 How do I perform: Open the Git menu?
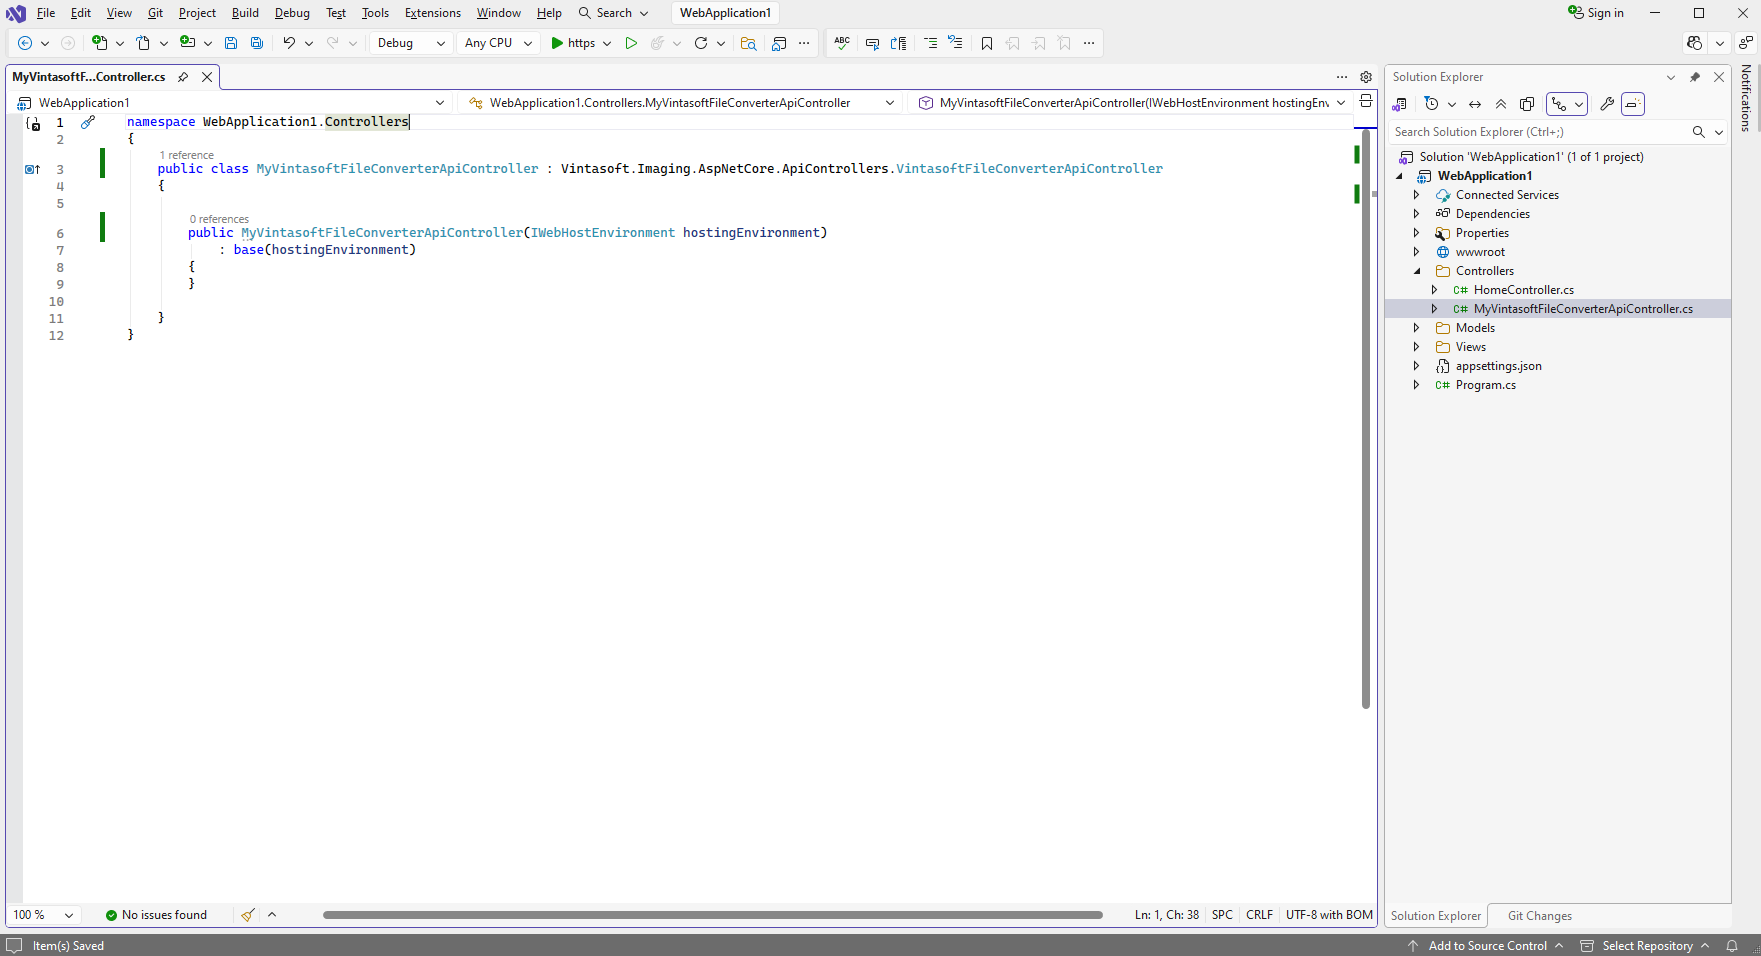(155, 13)
